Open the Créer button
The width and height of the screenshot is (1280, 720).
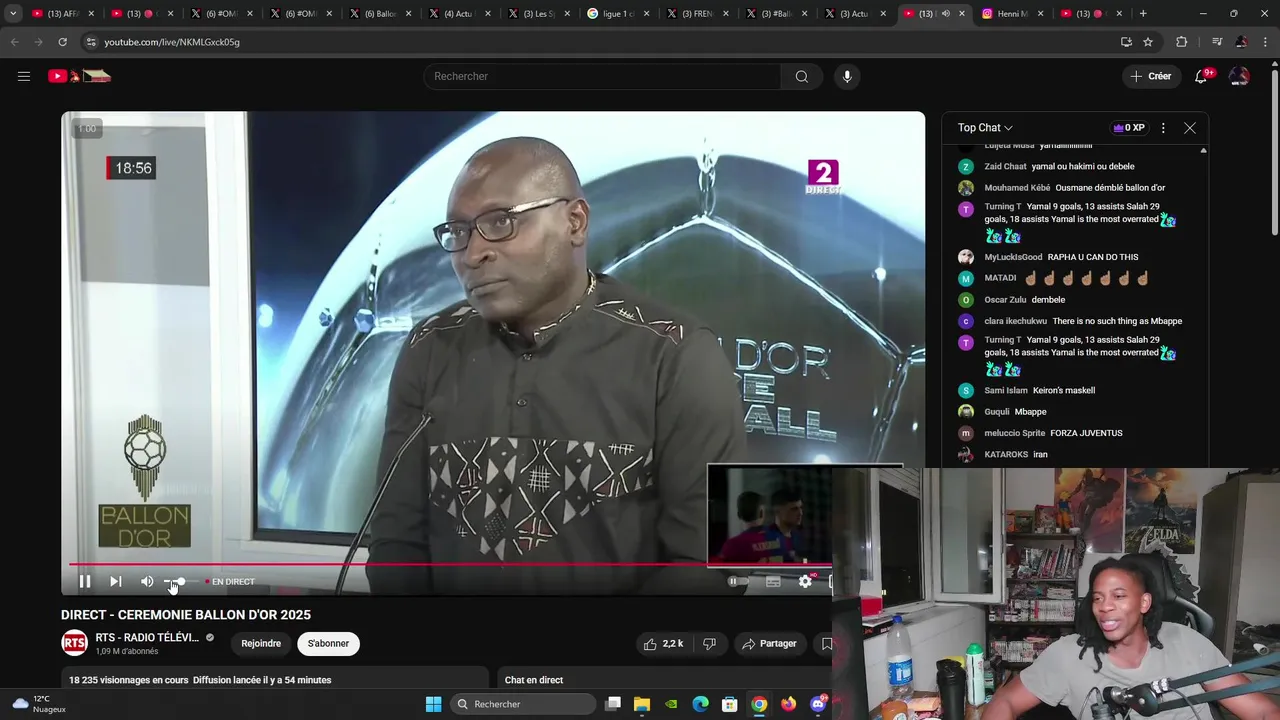click(x=1150, y=76)
